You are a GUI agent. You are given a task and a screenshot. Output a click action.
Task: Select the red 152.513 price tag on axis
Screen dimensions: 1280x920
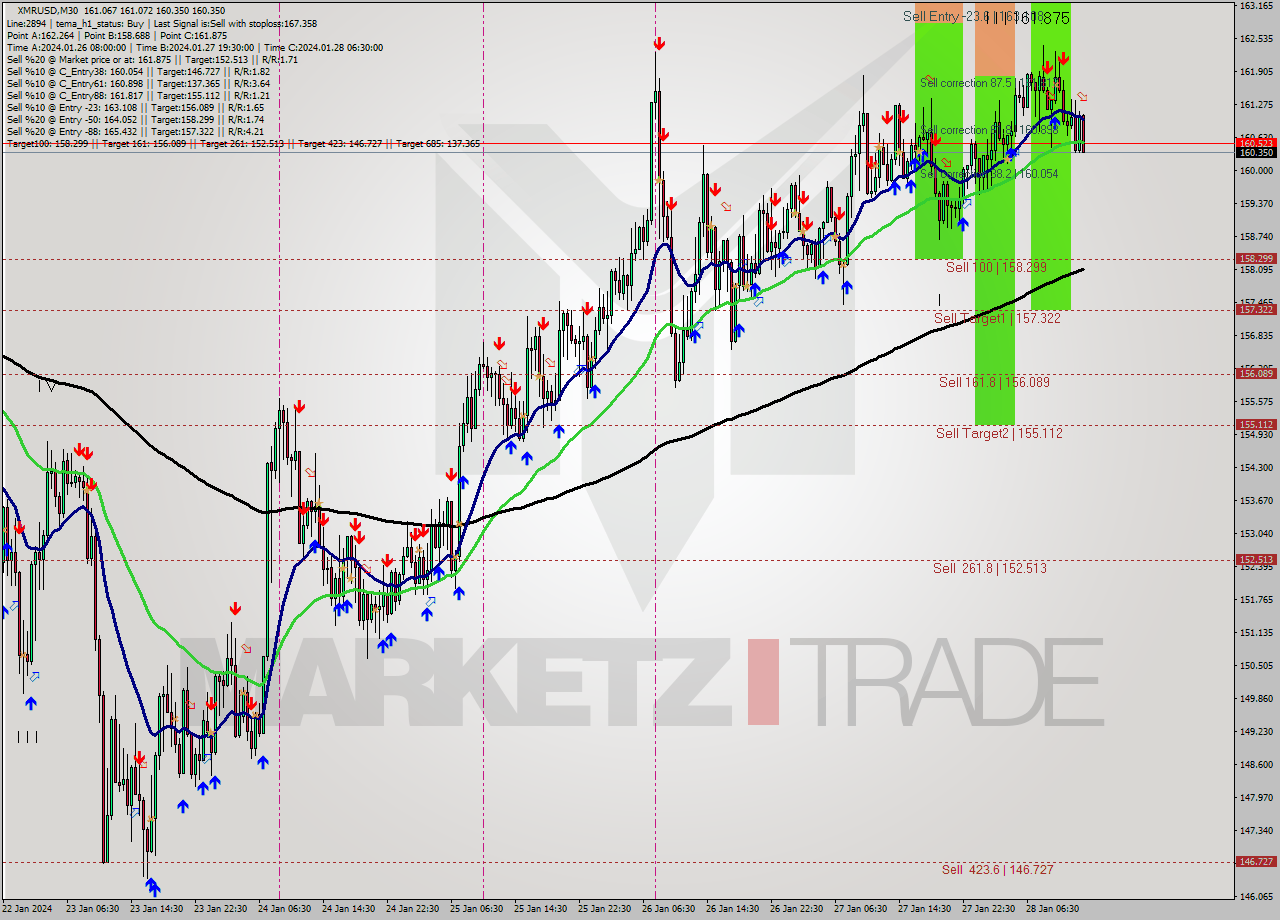pos(1256,560)
